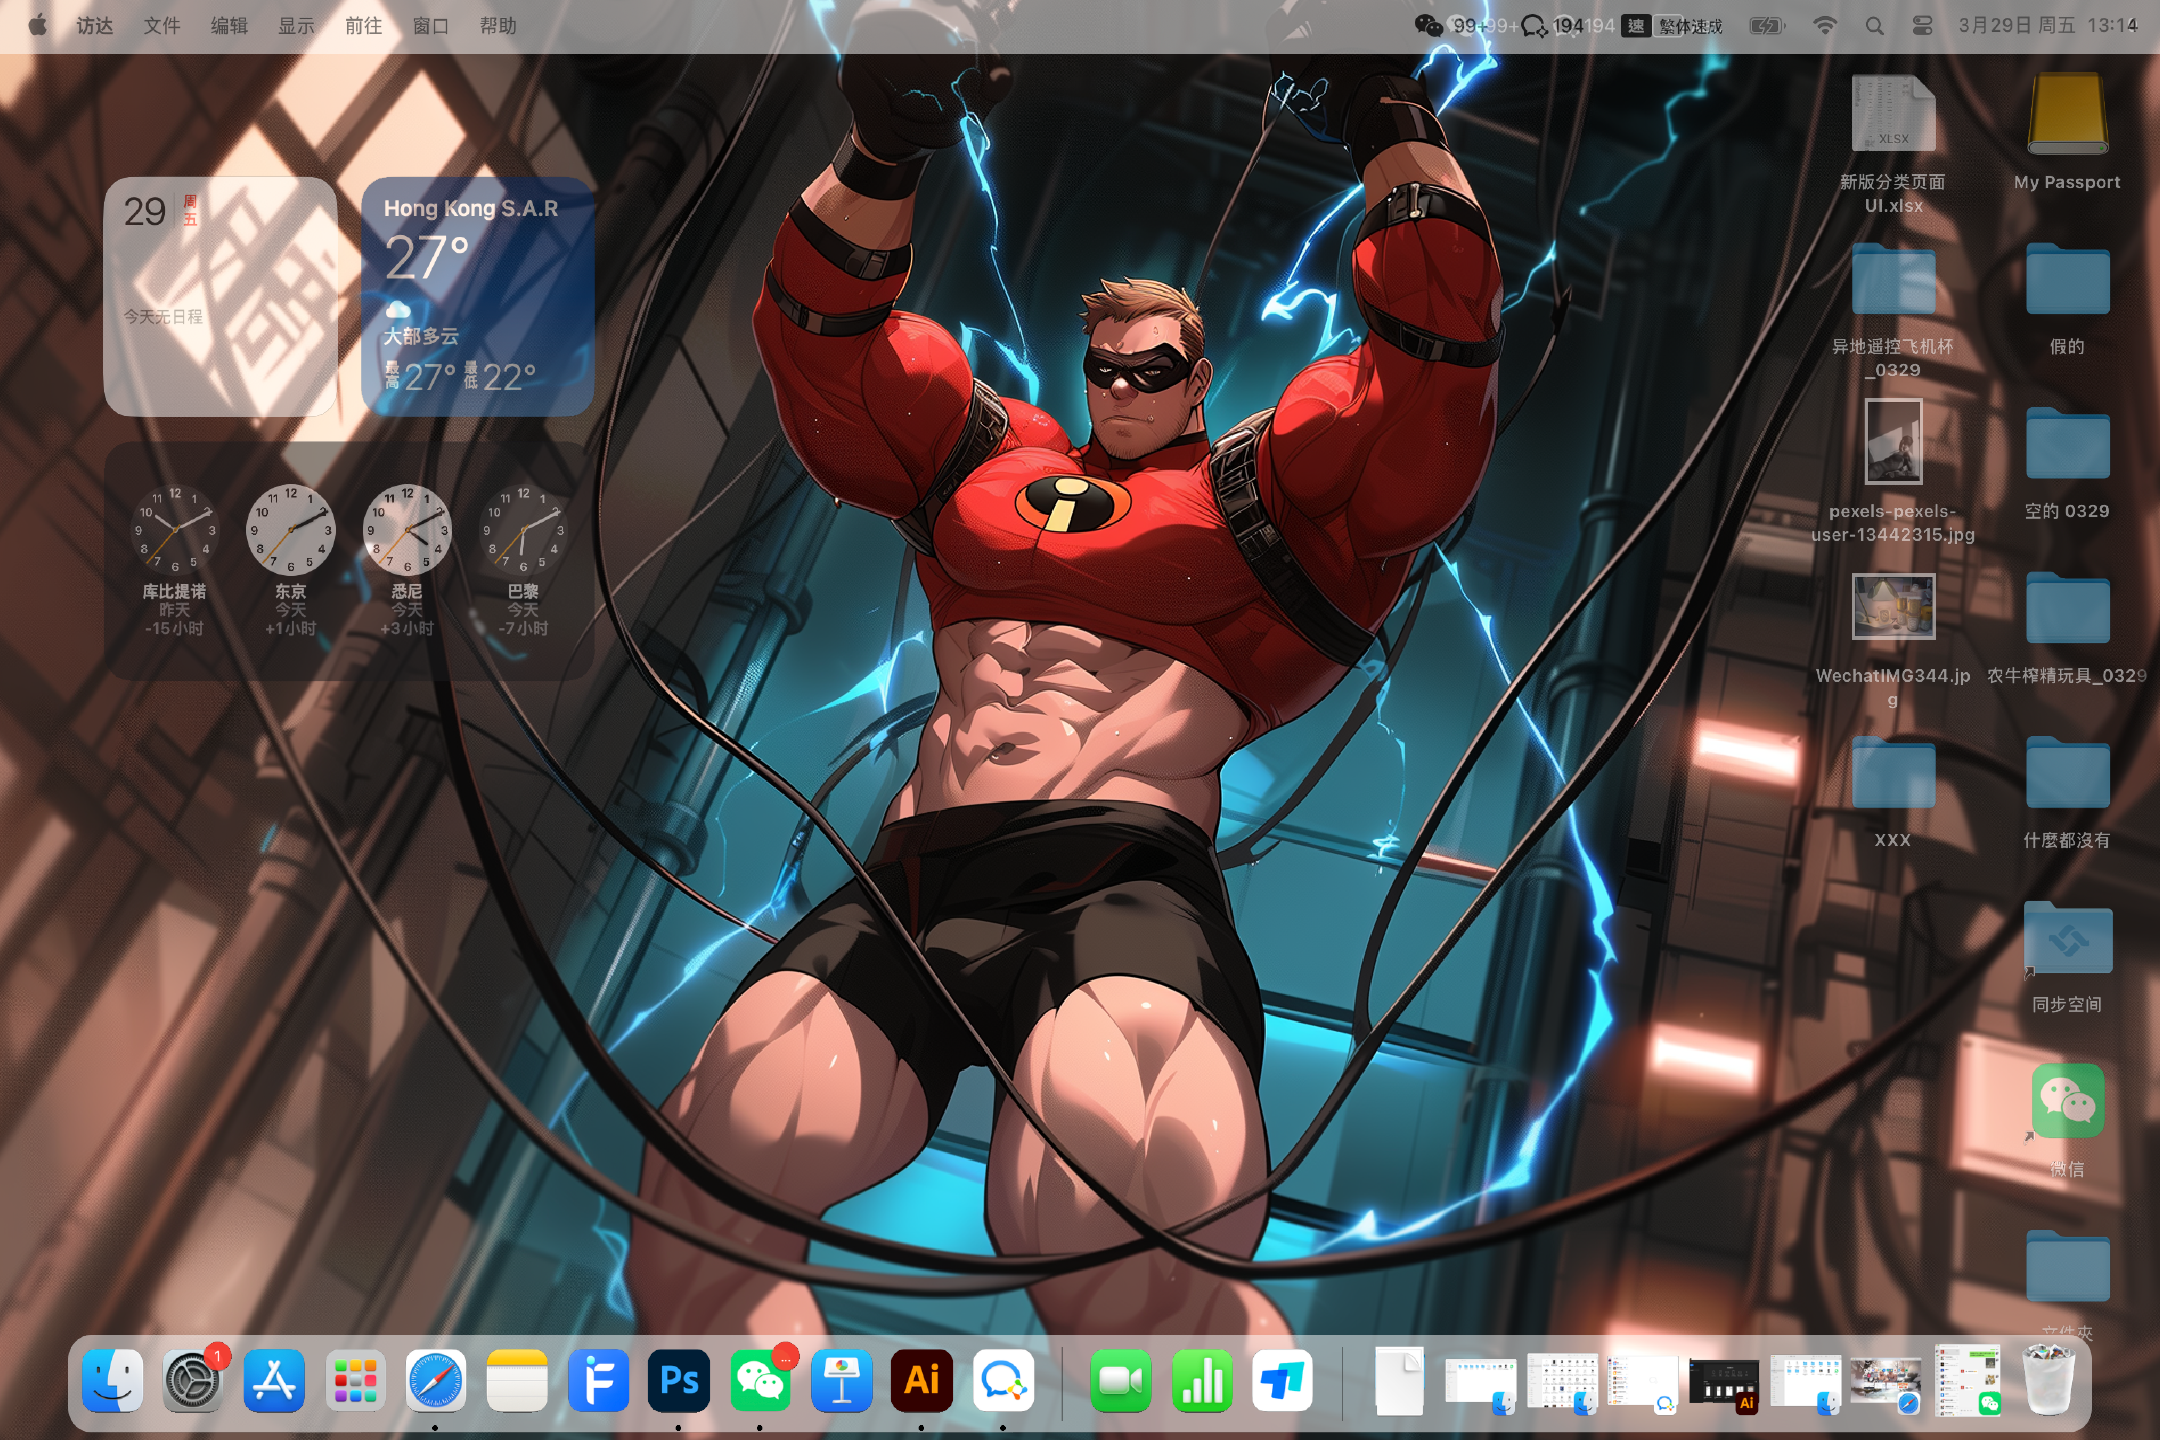2160x1440 pixels.
Task: Open Safari browser in the Dock
Action: point(436,1381)
